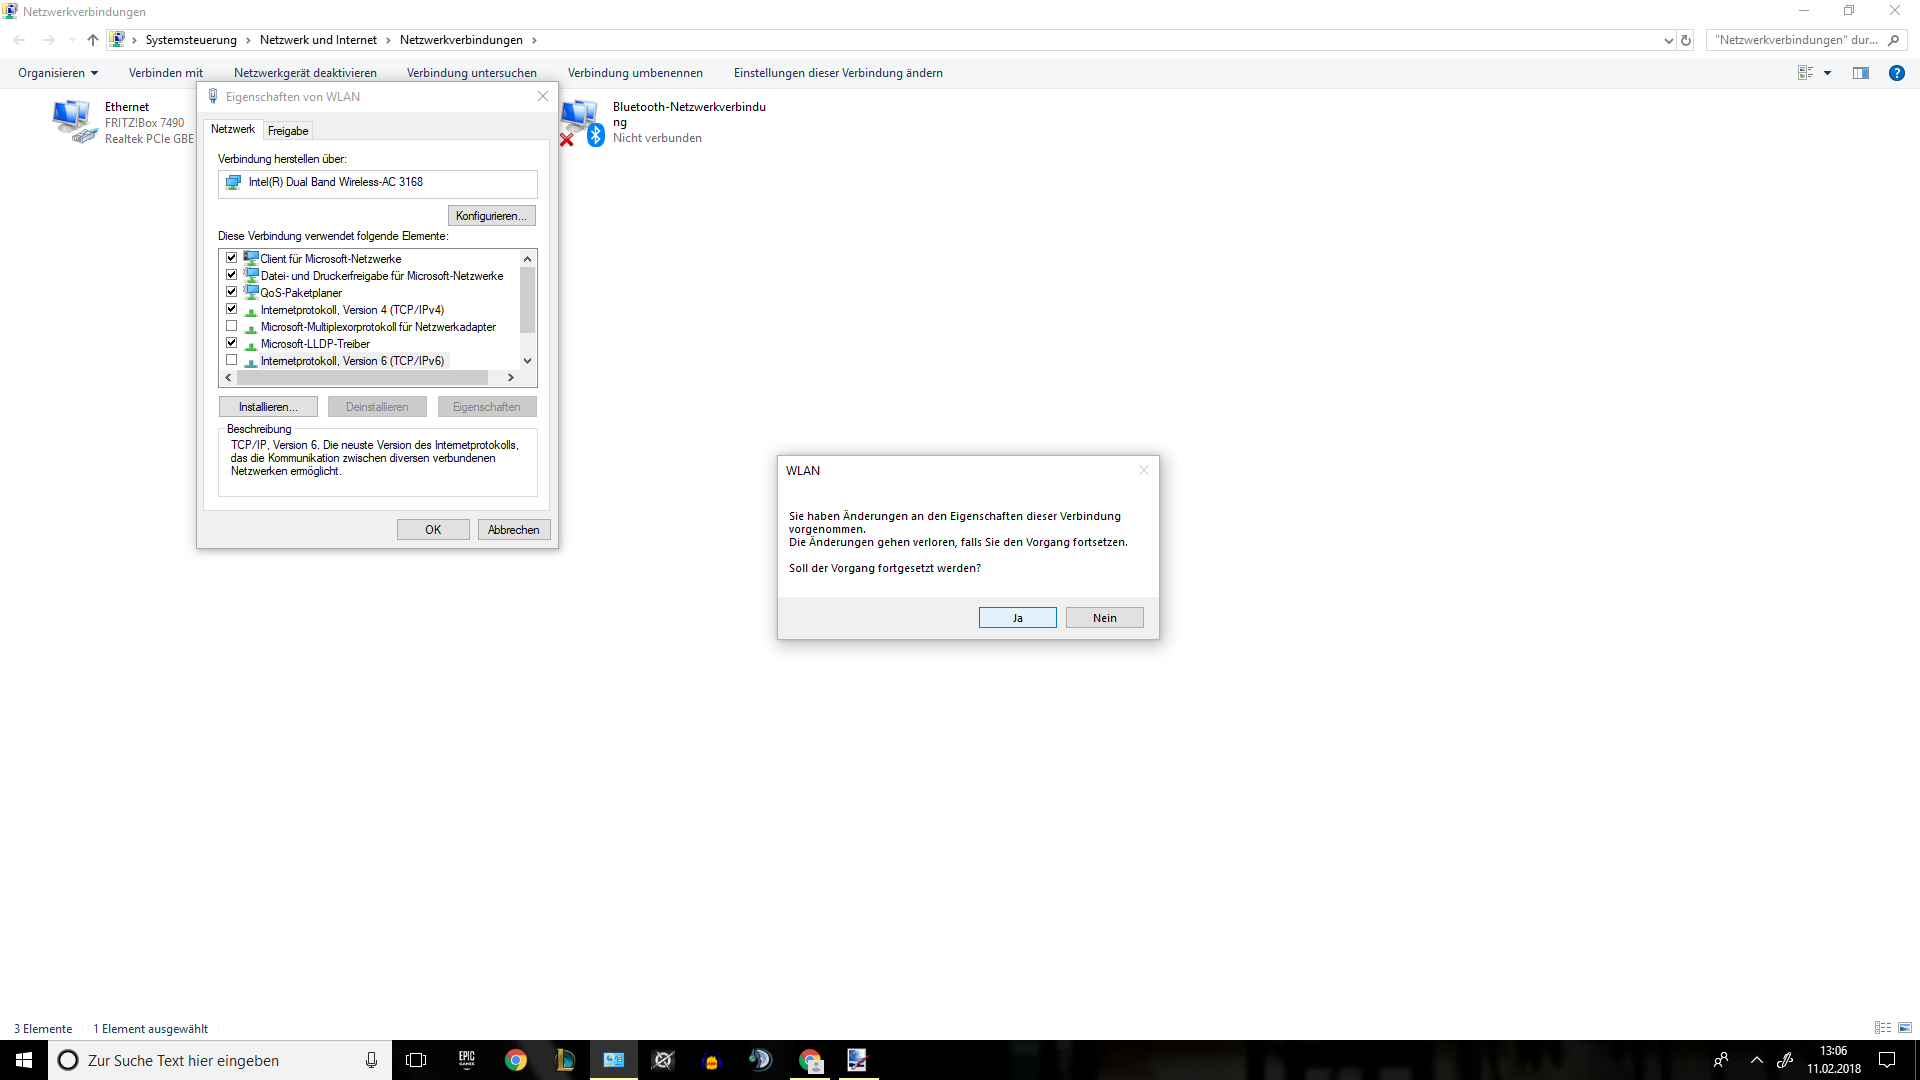Open the Windows Start menu
Viewport: 1920px width, 1080px height.
pyautogui.click(x=24, y=1060)
